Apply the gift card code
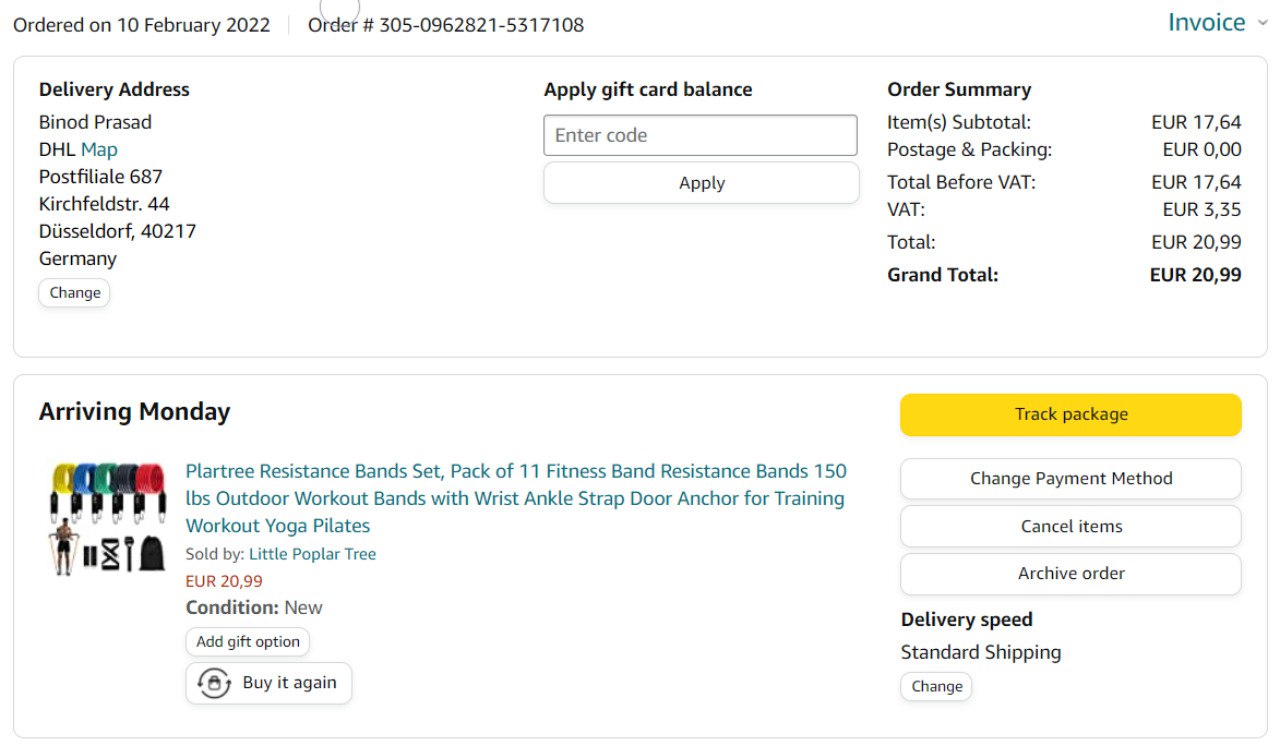Image resolution: width=1280 pixels, height=746 pixels. [x=701, y=183]
